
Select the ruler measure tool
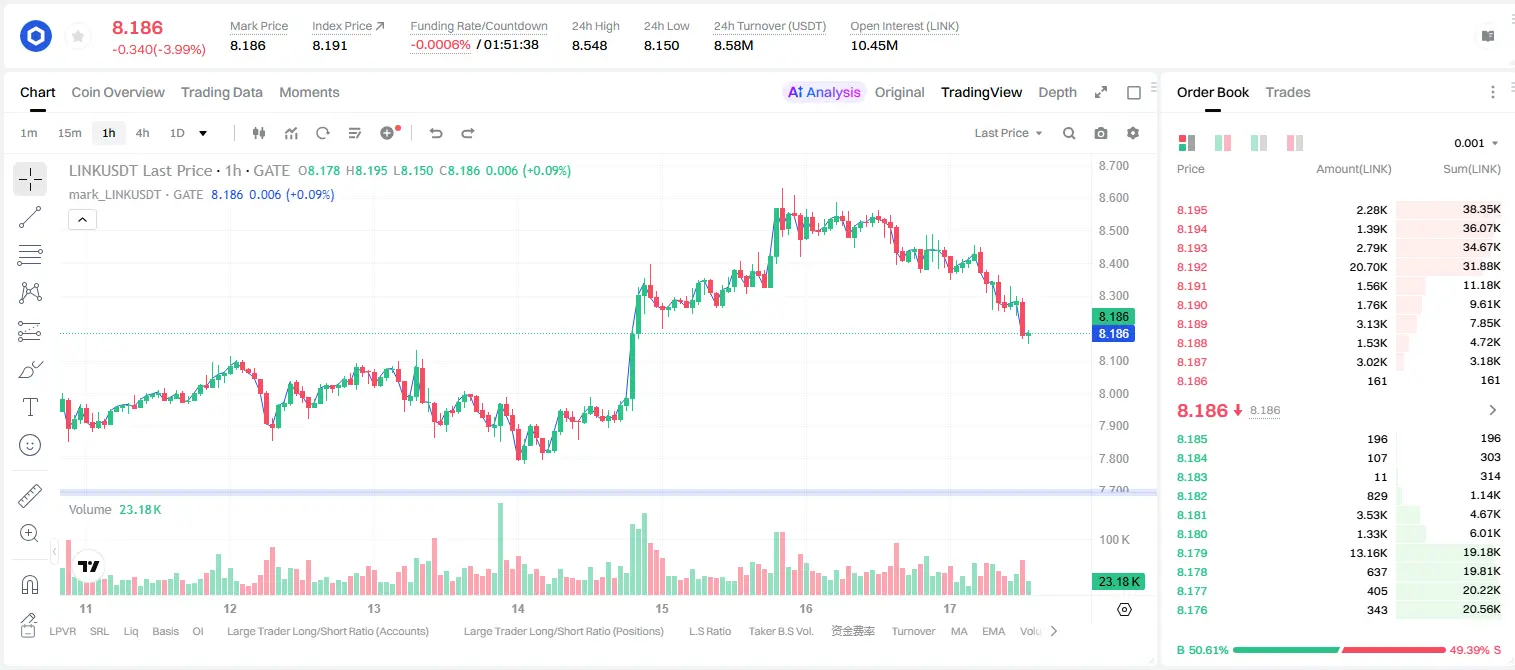pyautogui.click(x=30, y=496)
